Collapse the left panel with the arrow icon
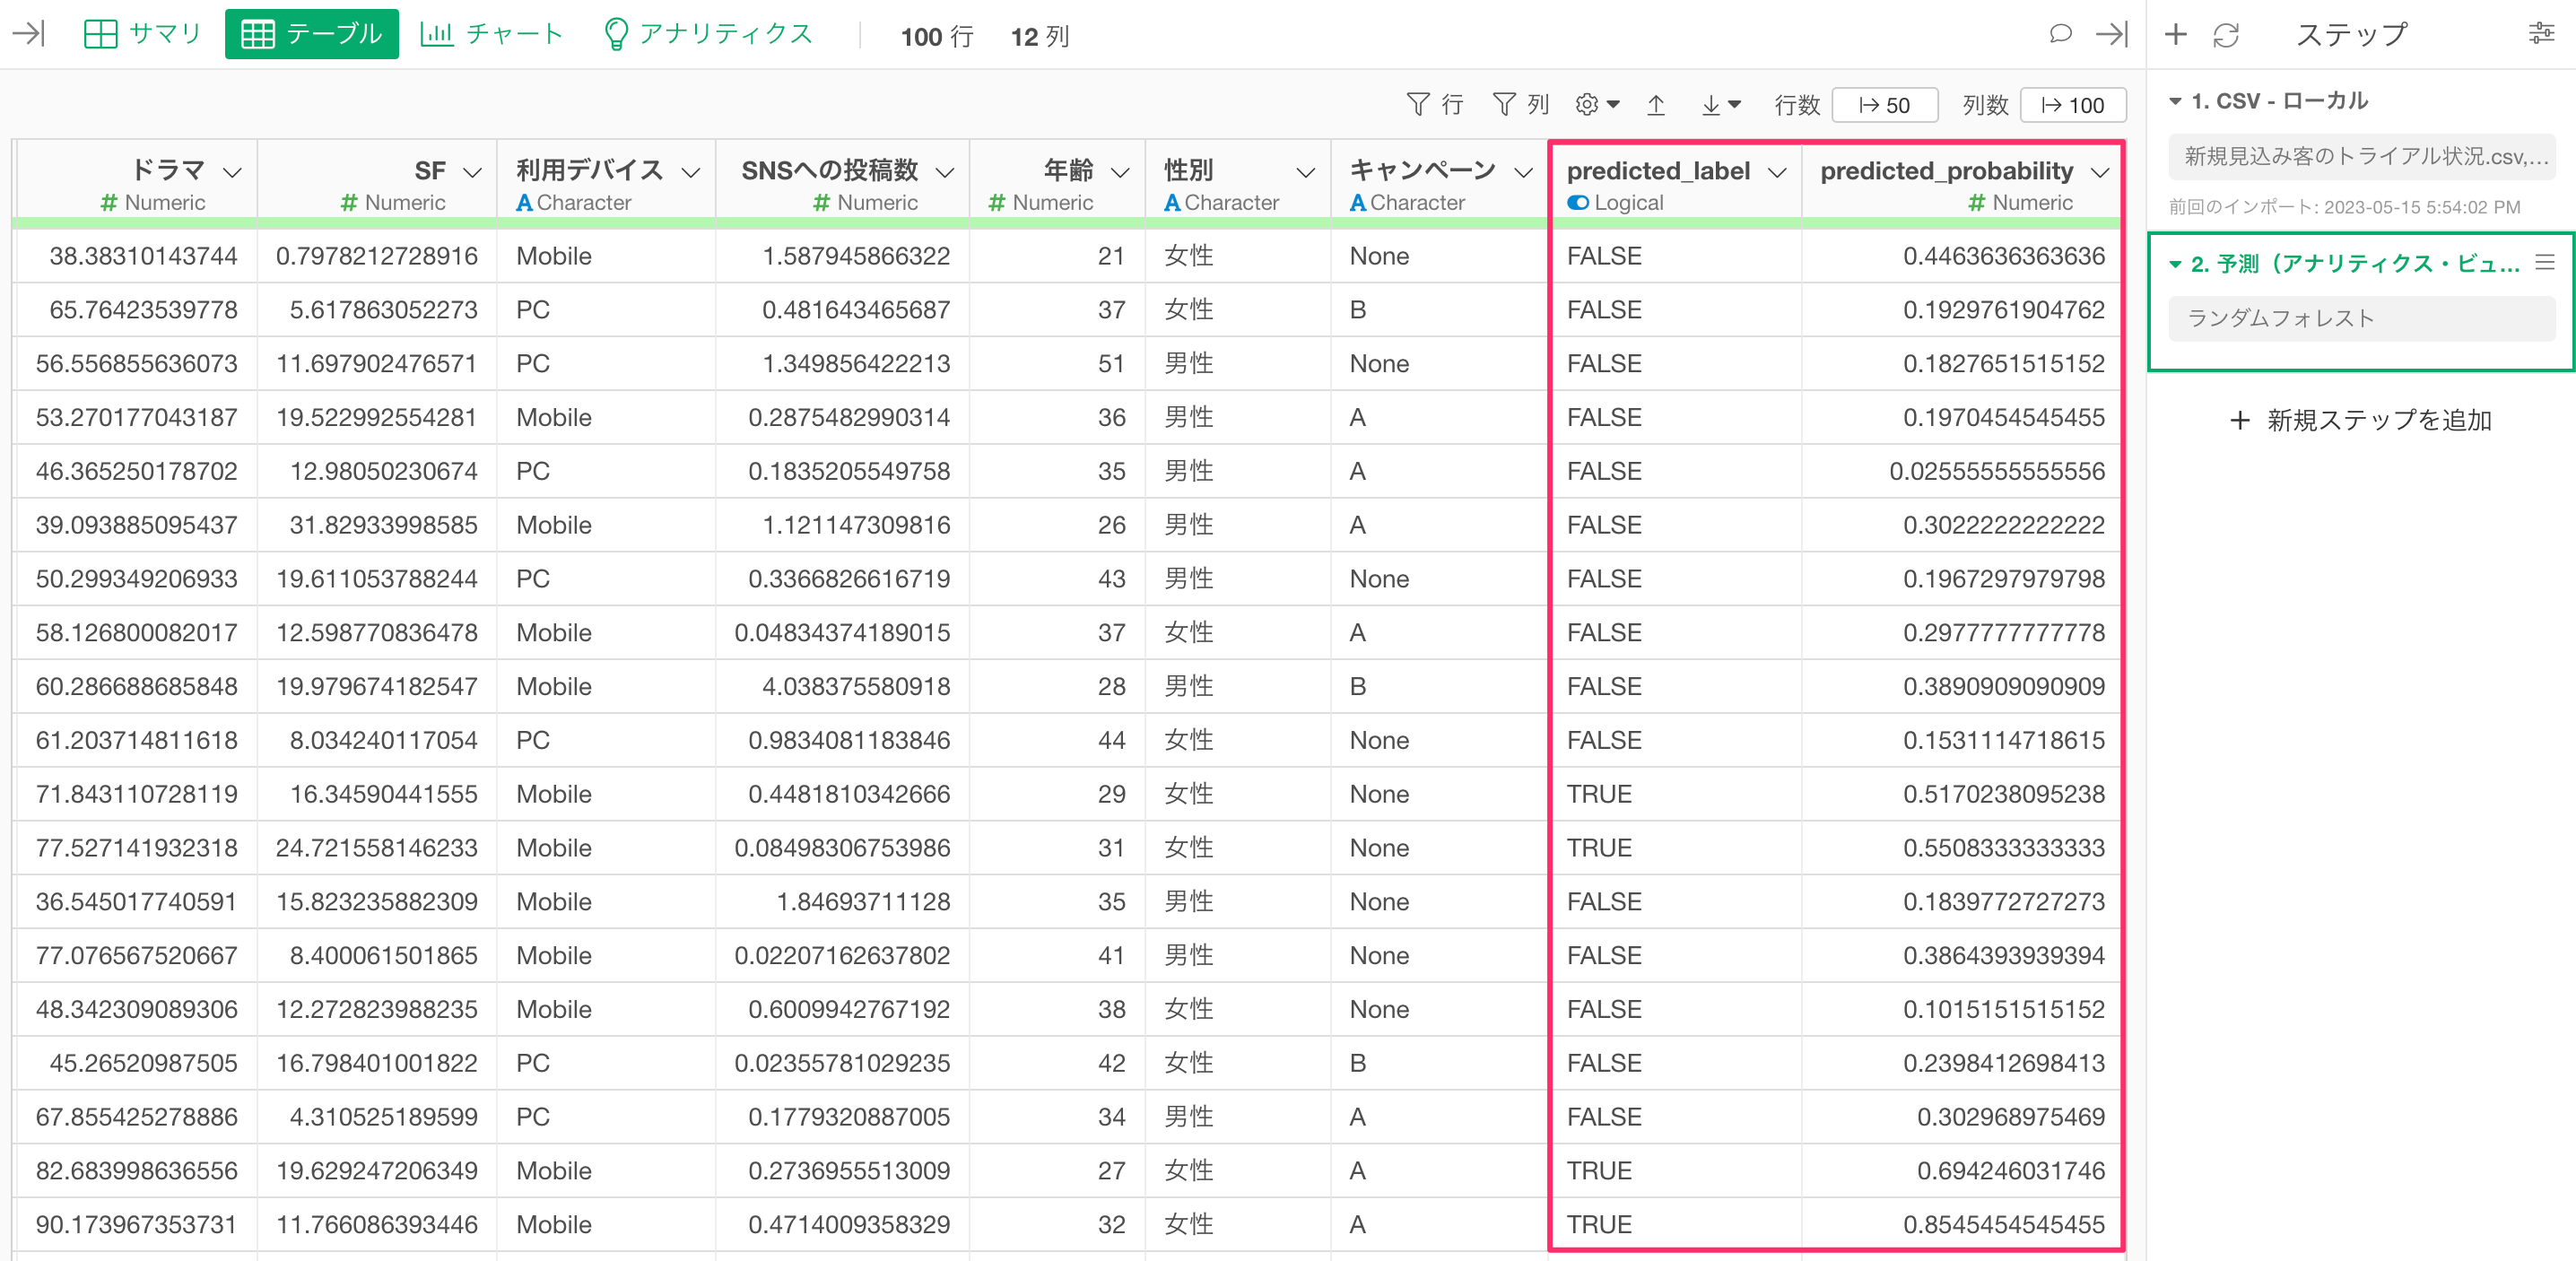 click(x=29, y=34)
